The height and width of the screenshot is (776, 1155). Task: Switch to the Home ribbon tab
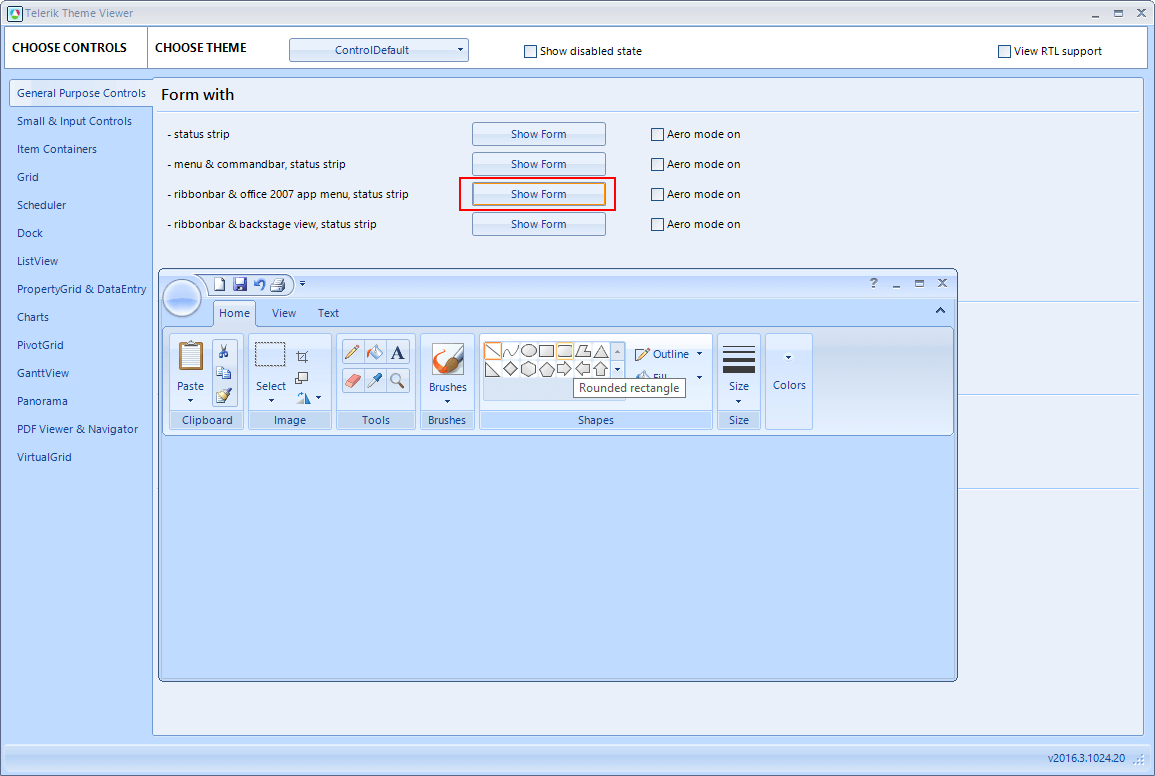pos(234,313)
